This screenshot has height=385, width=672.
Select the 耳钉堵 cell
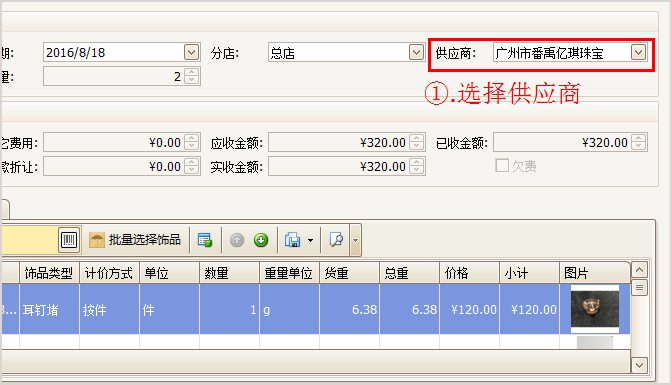[49, 309]
